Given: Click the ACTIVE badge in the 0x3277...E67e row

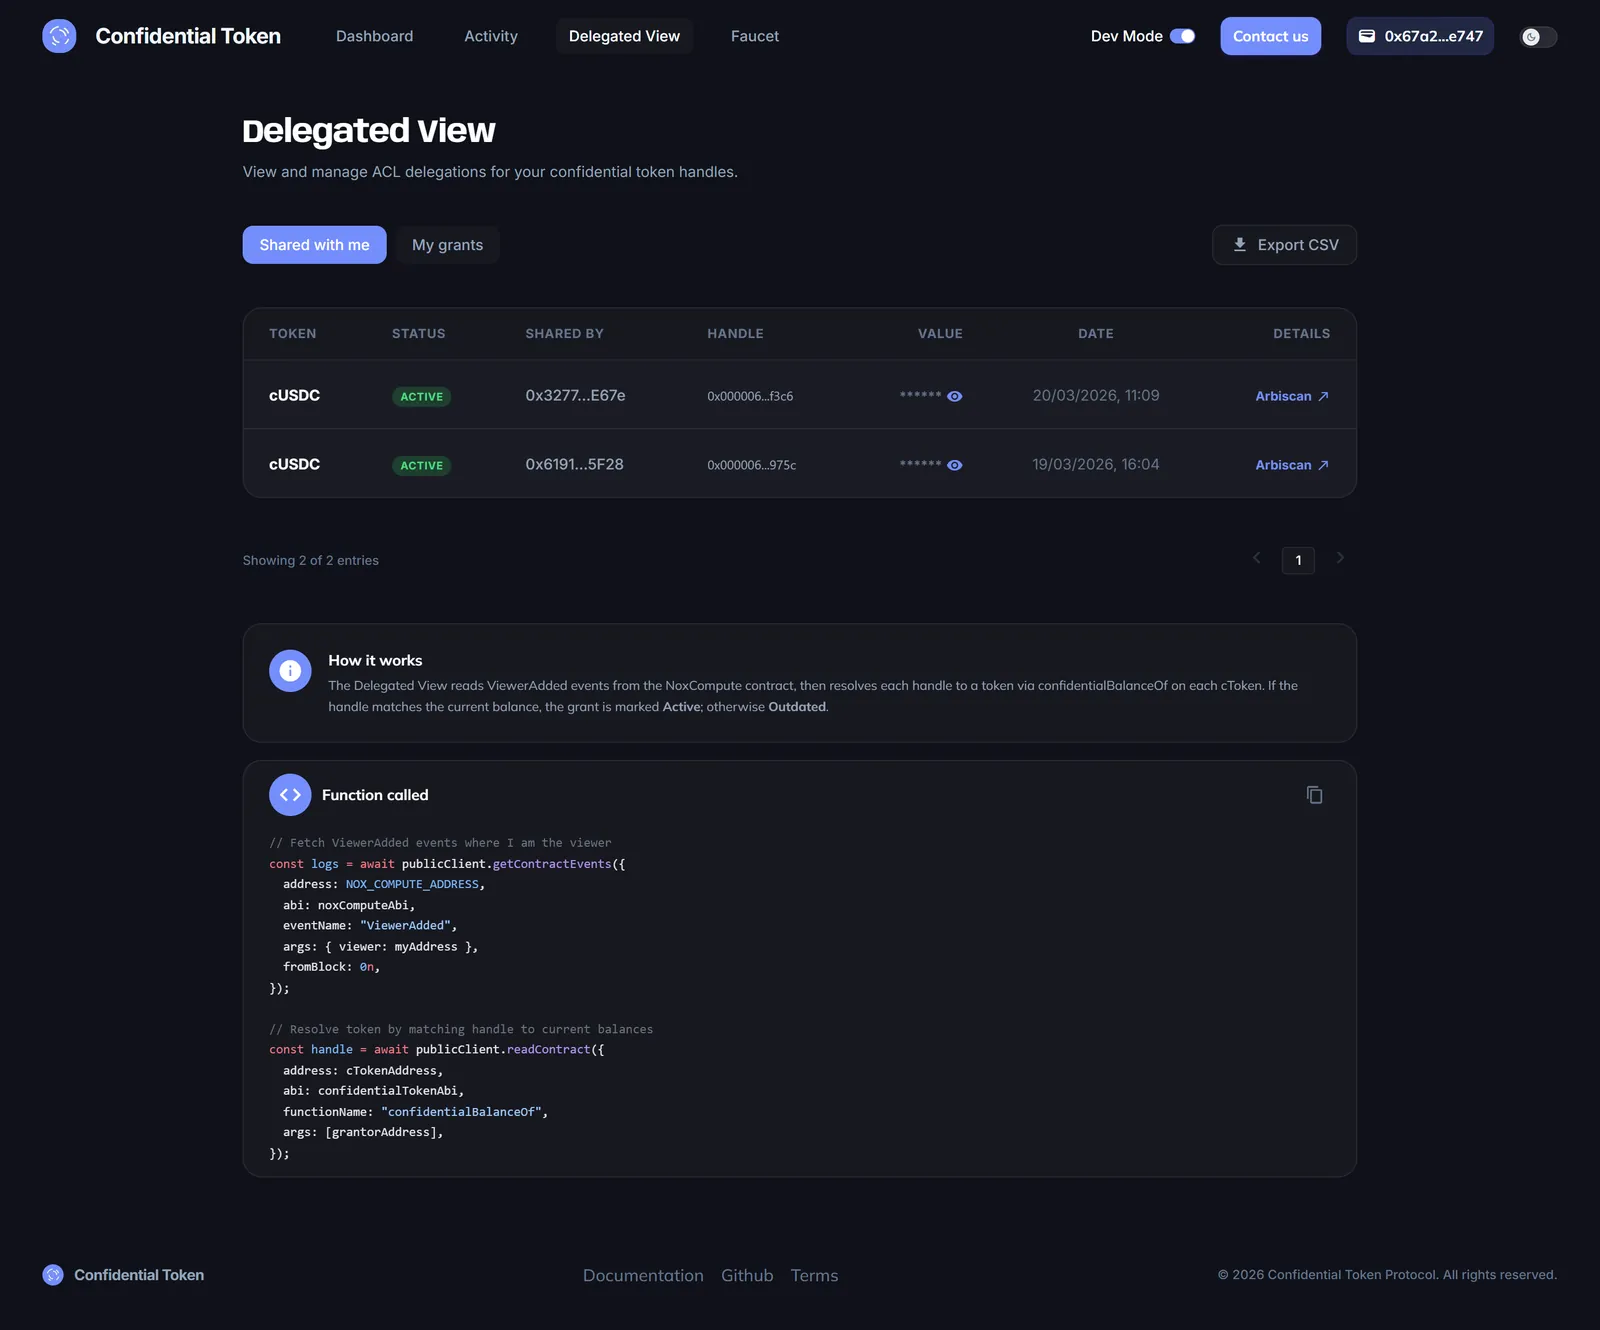Looking at the screenshot, I should [421, 397].
